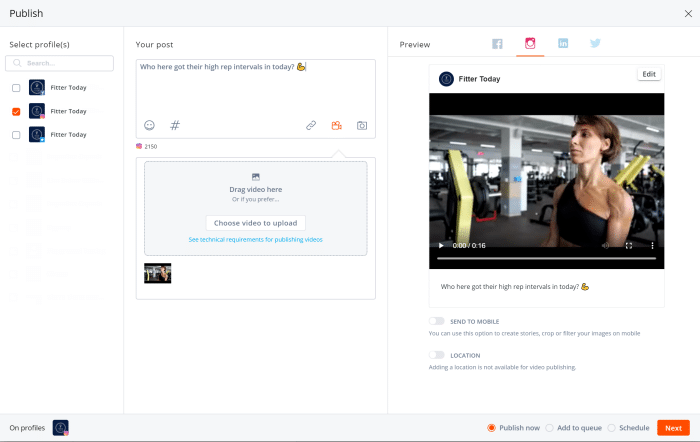This screenshot has height=442, width=700.
Task: Switch to the Twitter preview tab
Action: click(x=595, y=44)
